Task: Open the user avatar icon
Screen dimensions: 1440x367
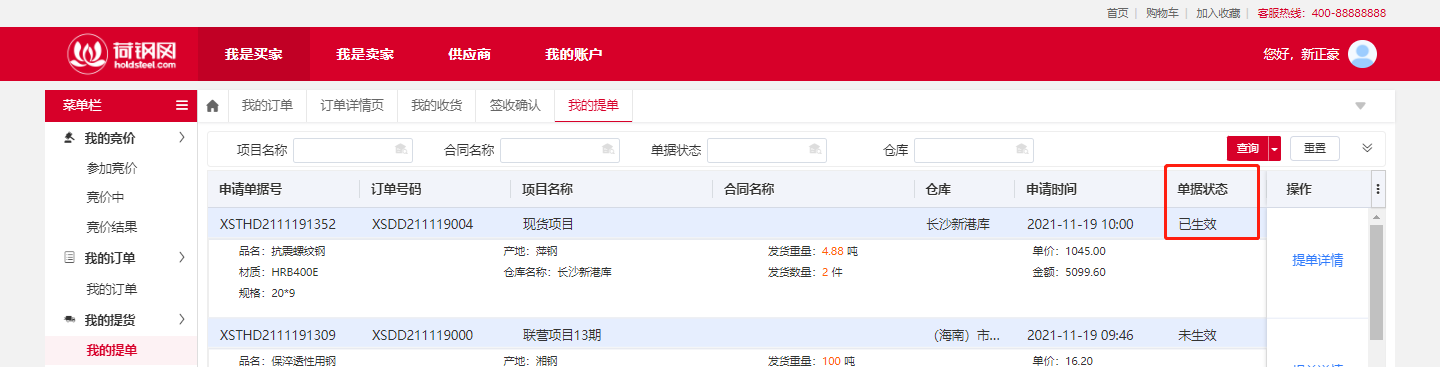Action: coord(1363,54)
